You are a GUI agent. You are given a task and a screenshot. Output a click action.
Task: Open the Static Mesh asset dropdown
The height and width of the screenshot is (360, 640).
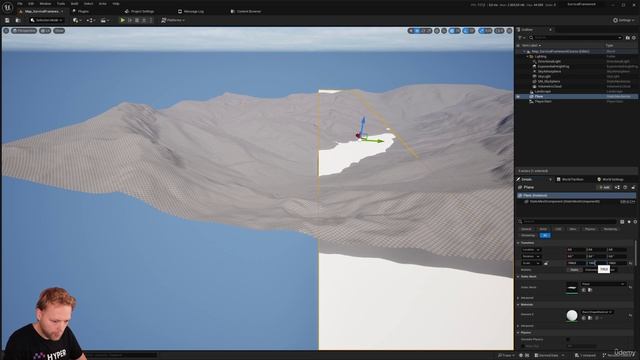(603, 284)
